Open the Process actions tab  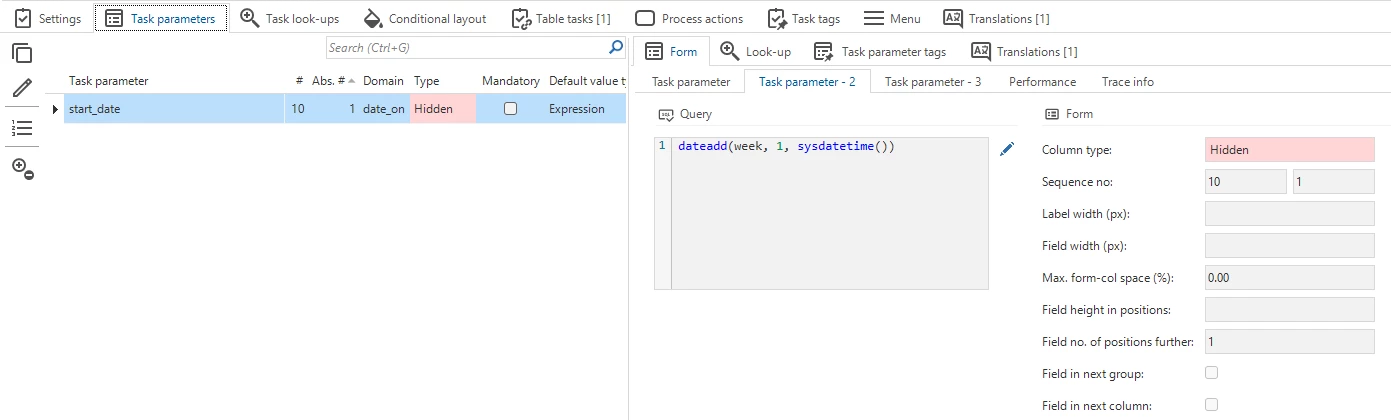[x=689, y=19]
